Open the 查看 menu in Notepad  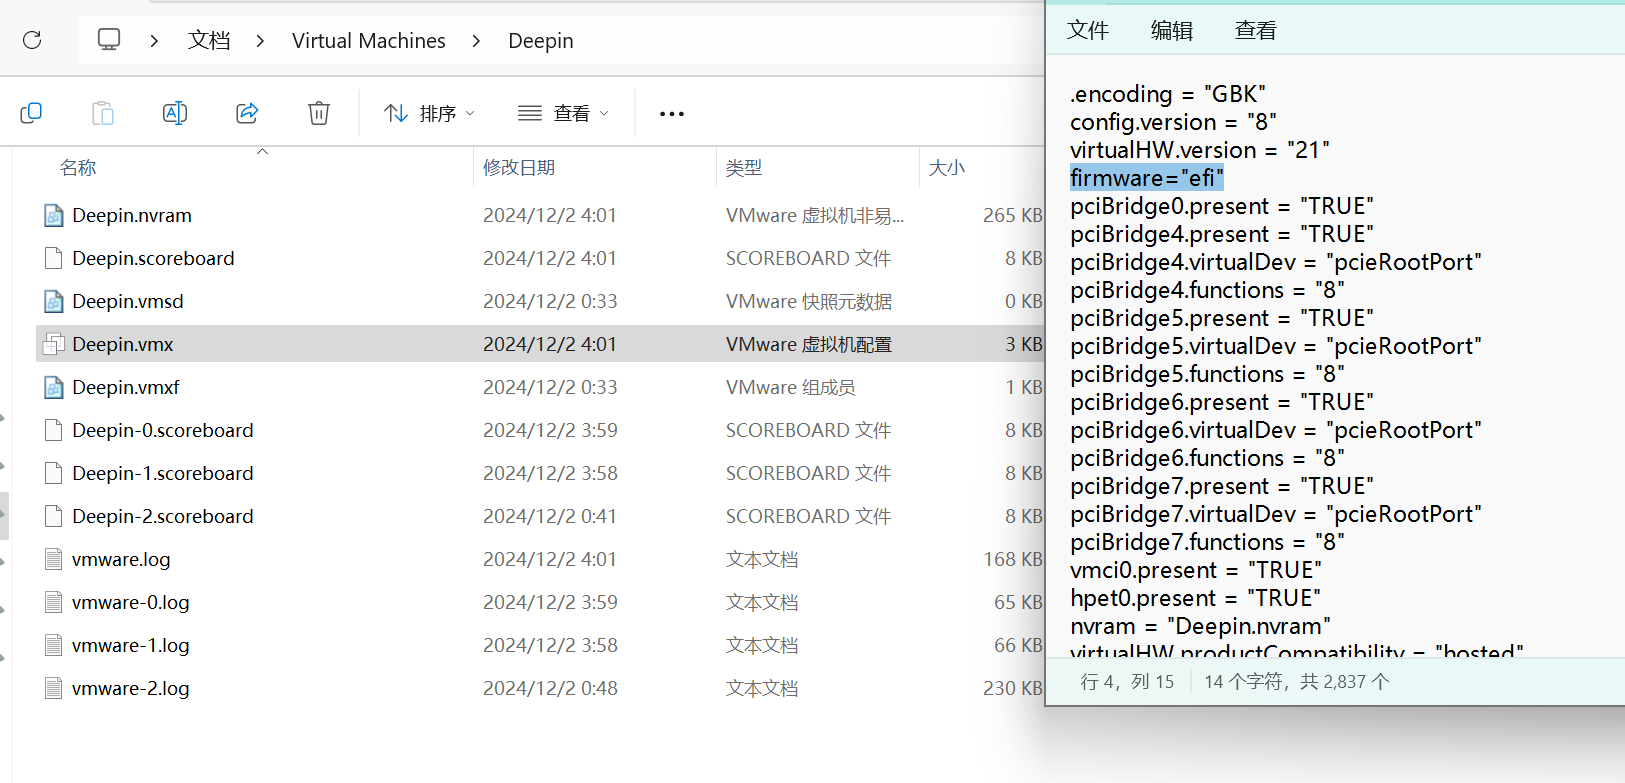[1256, 30]
